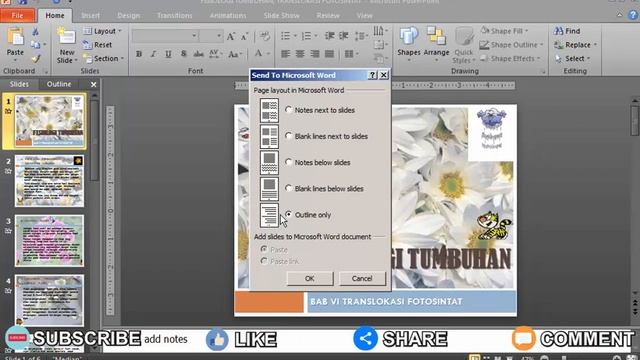Toggle Italic formatting
Viewport: 640px width, 360px height.
(x=153, y=54)
